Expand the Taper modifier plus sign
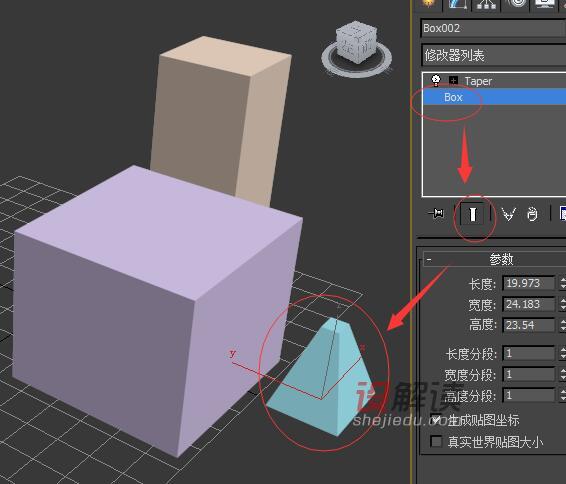The width and height of the screenshot is (566, 484). click(x=453, y=80)
